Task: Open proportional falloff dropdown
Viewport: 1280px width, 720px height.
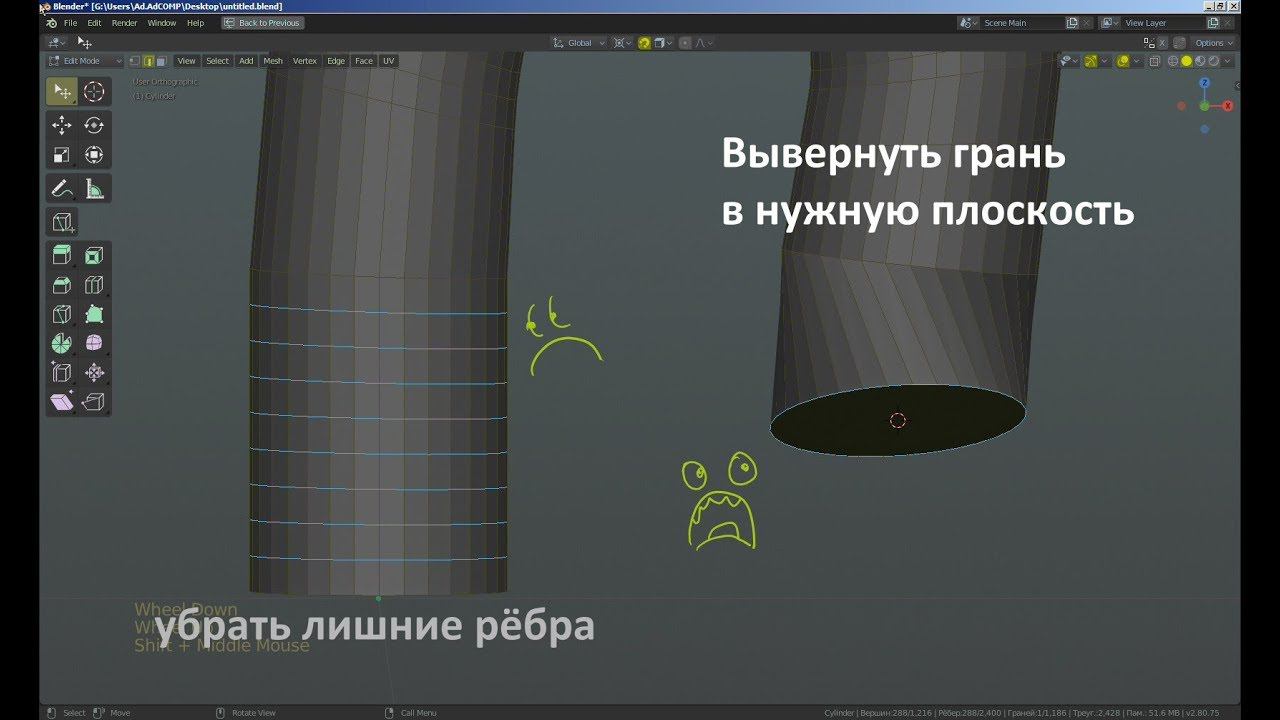Action: coord(705,43)
